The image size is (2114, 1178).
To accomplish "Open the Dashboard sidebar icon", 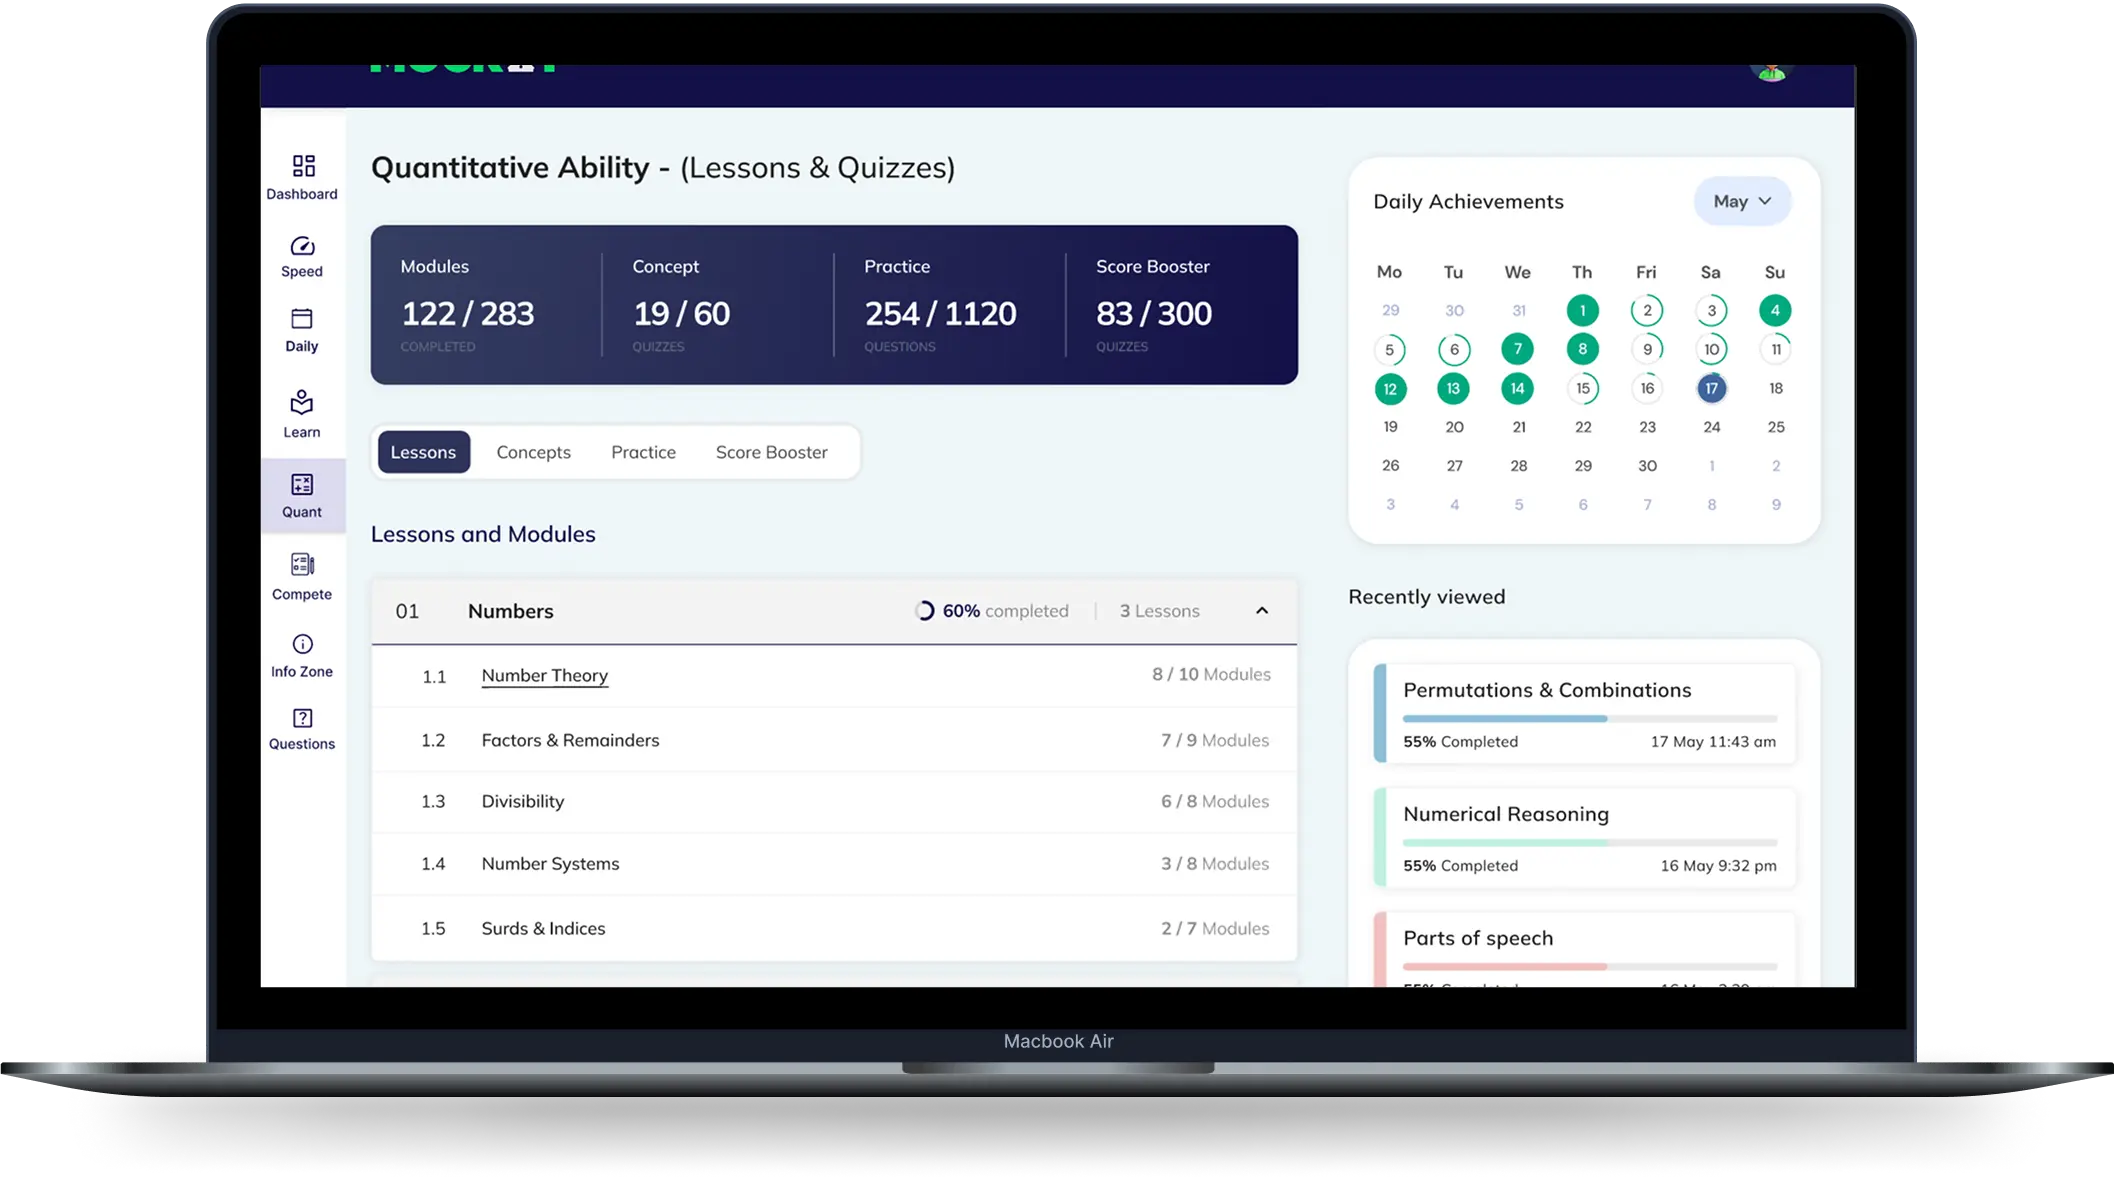I will tap(303, 166).
